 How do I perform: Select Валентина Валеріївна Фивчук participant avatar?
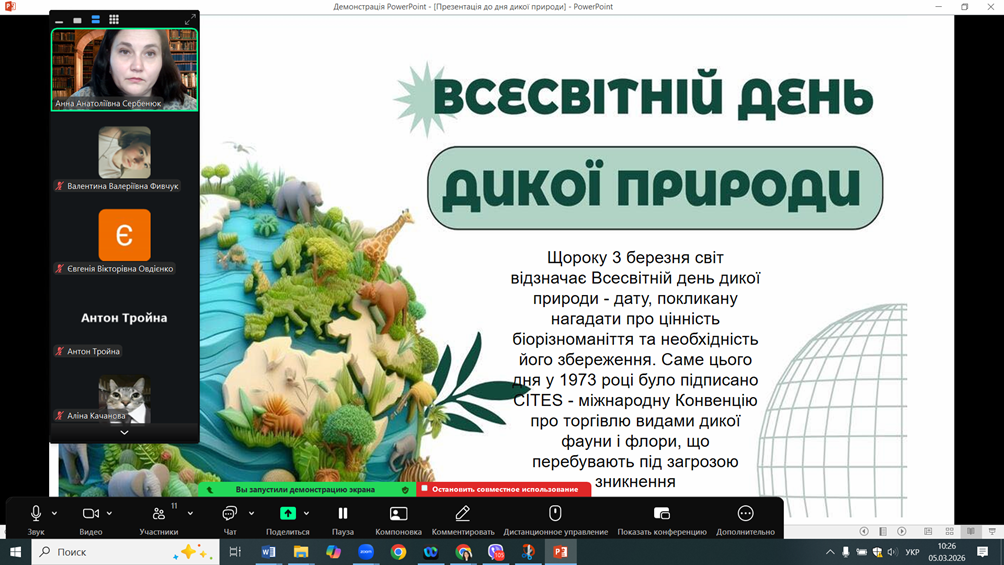125,152
